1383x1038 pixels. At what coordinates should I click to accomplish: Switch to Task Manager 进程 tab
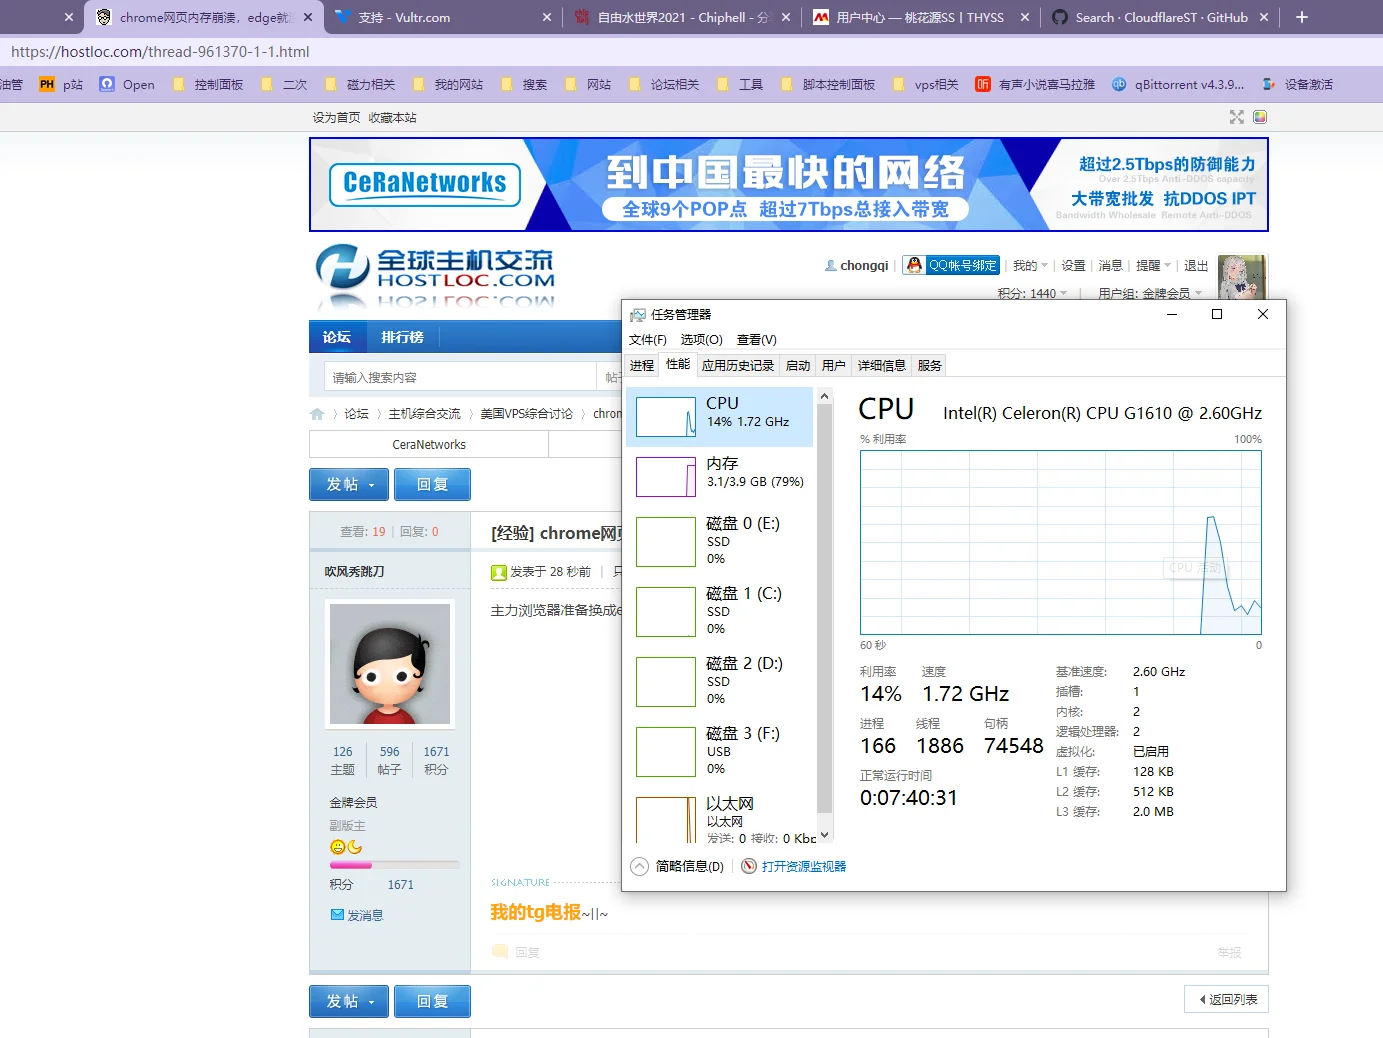[642, 366]
